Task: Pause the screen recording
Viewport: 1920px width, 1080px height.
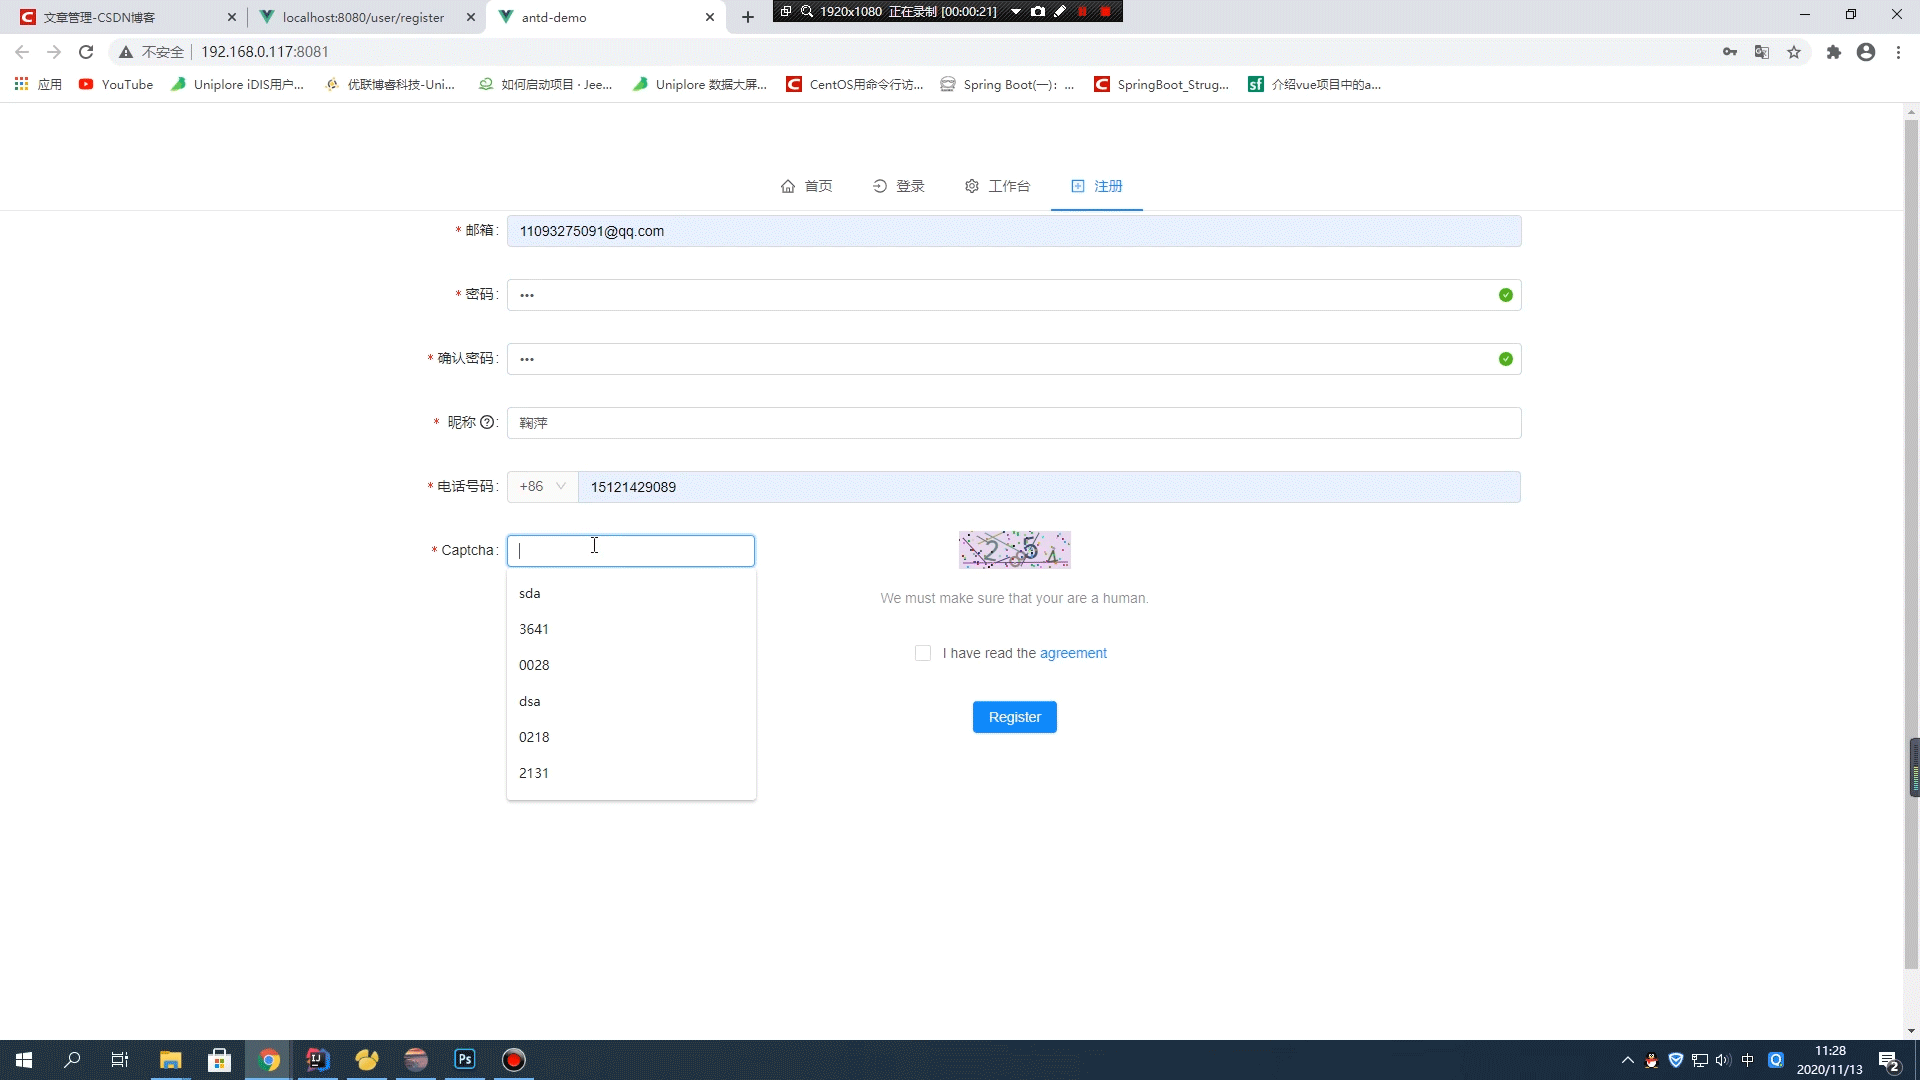Action: coord(1083,11)
